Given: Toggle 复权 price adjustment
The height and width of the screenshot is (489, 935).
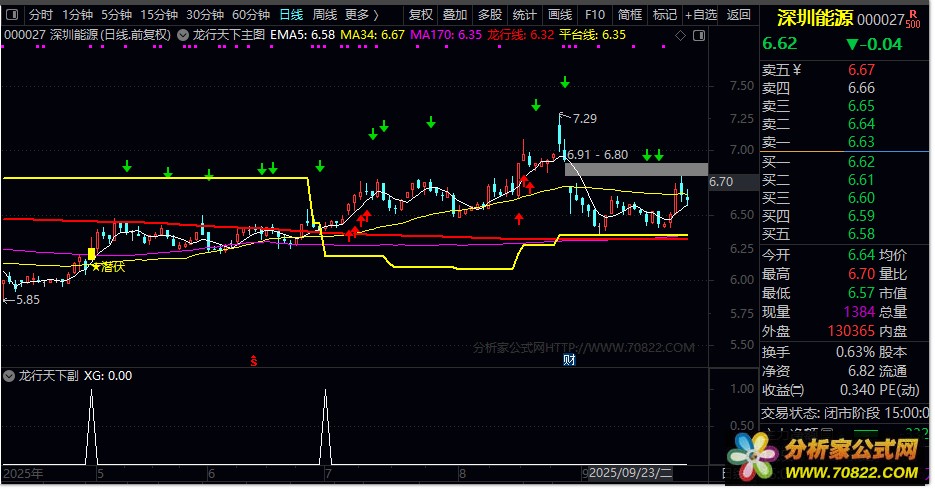Looking at the screenshot, I should pyautogui.click(x=422, y=15).
